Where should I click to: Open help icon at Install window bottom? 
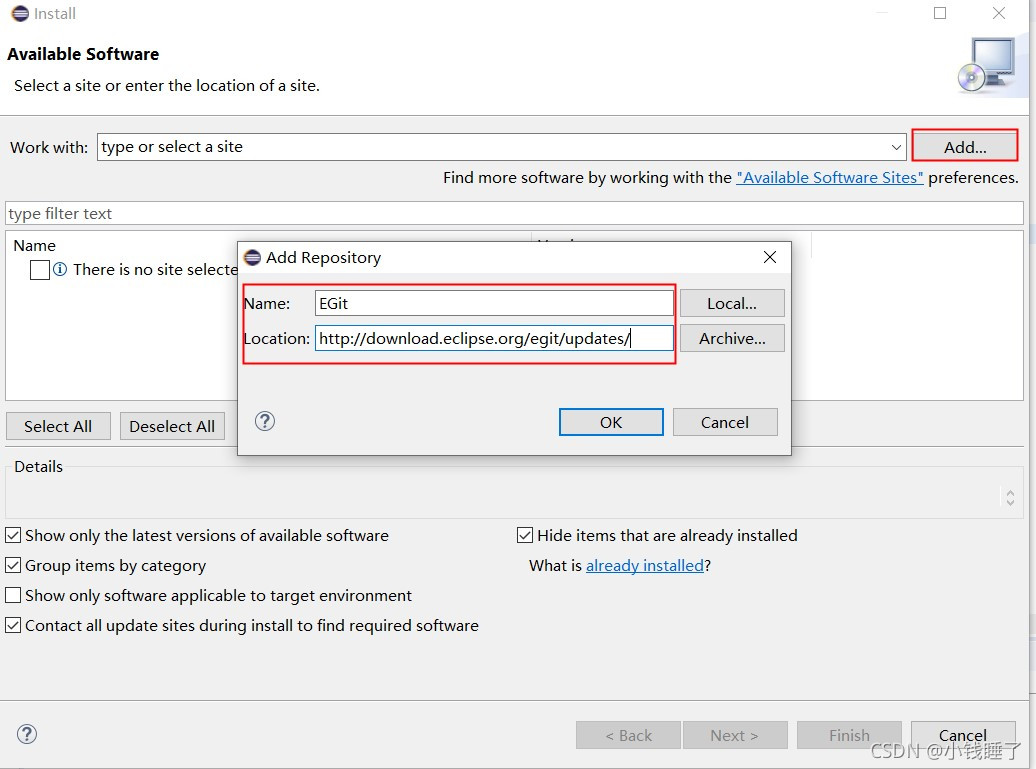[27, 734]
